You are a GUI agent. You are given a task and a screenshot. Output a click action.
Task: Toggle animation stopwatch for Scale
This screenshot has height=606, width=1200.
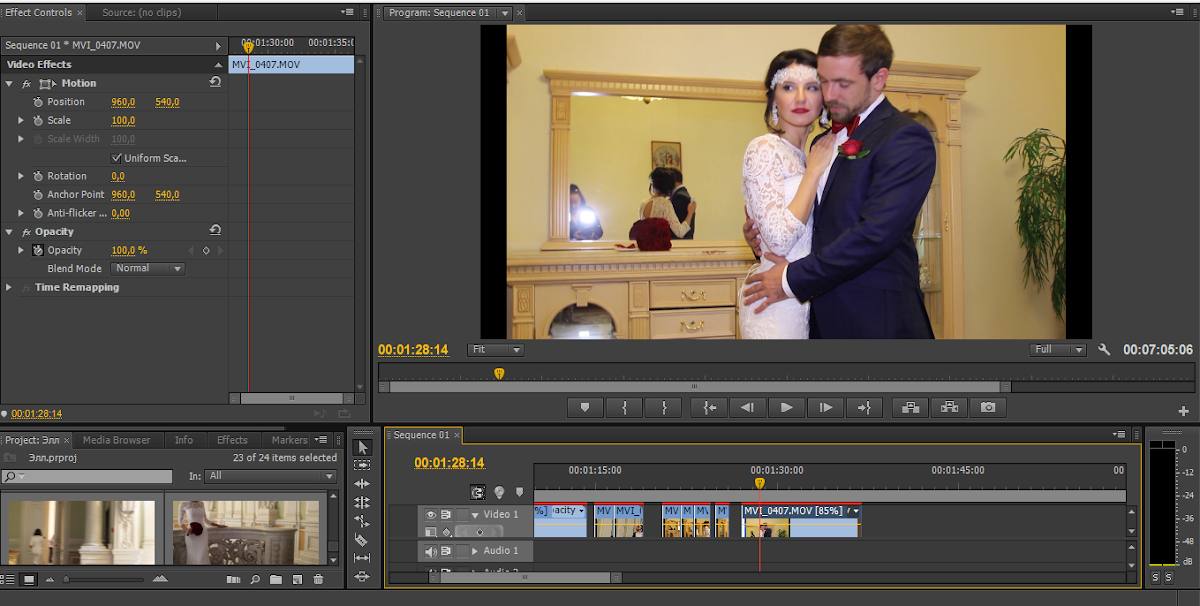click(x=38, y=120)
